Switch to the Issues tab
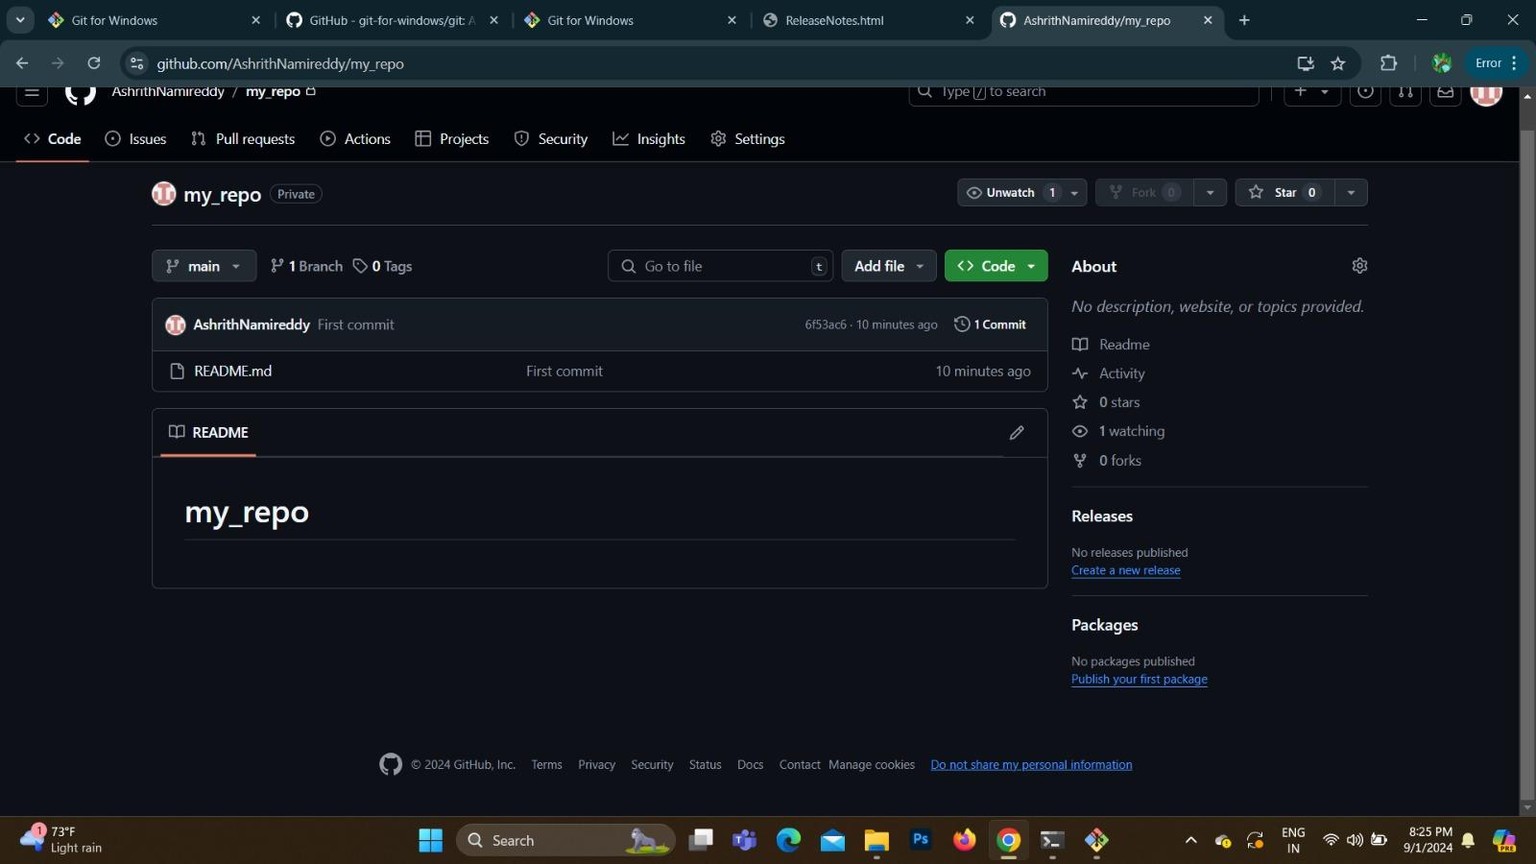This screenshot has width=1536, height=864. [x=136, y=139]
